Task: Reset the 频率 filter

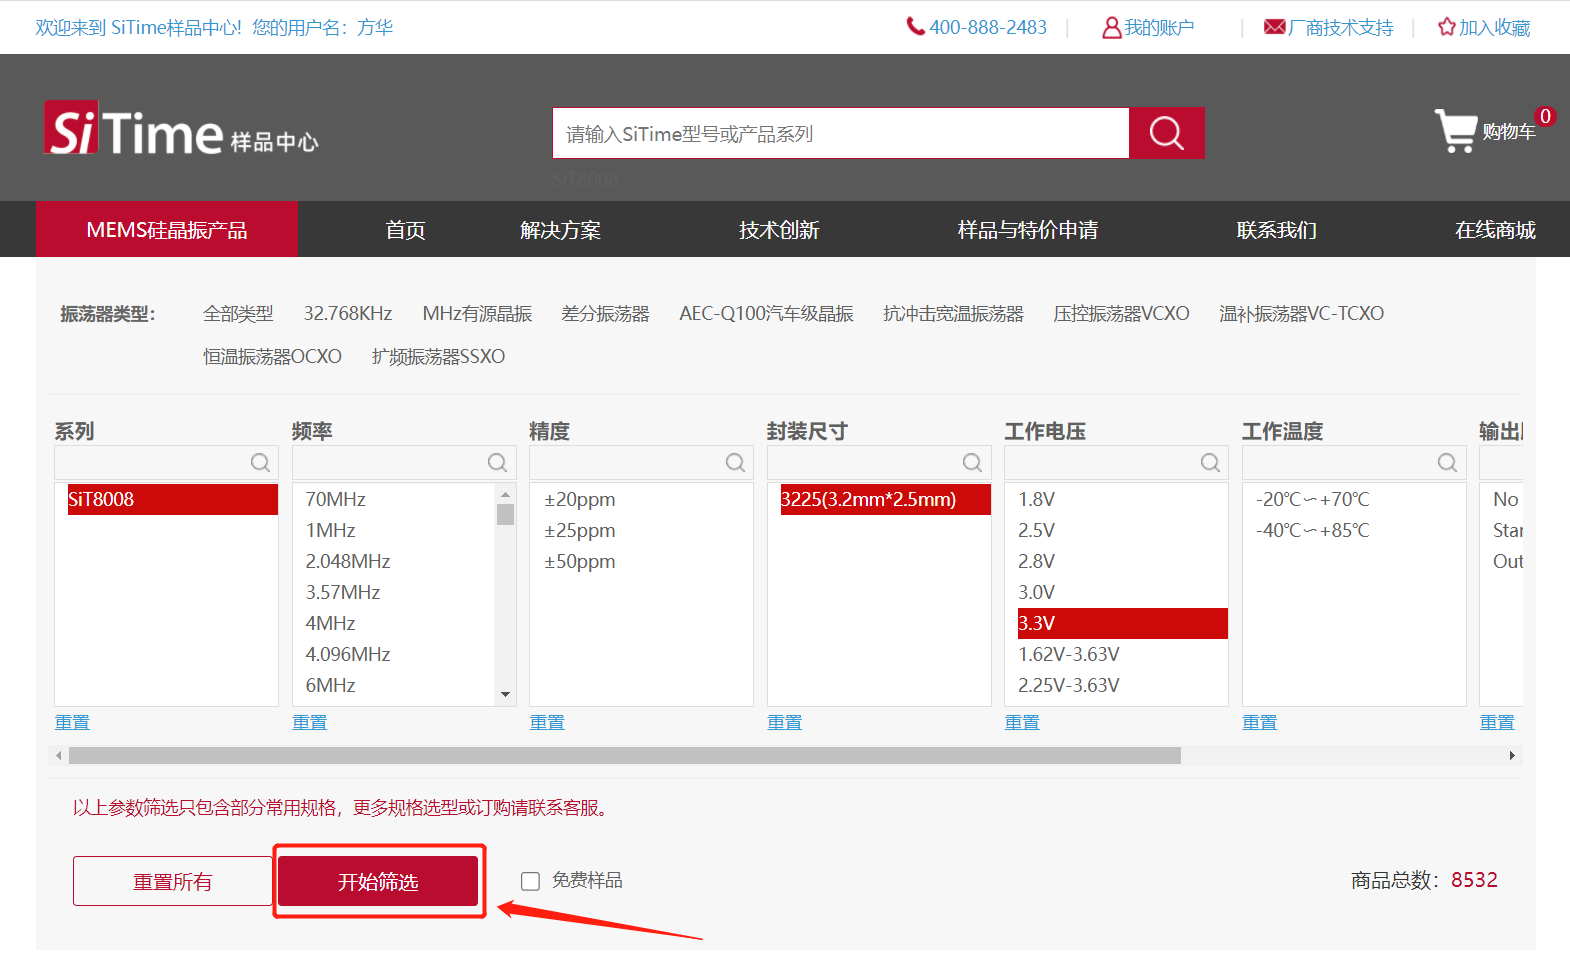Action: [310, 722]
